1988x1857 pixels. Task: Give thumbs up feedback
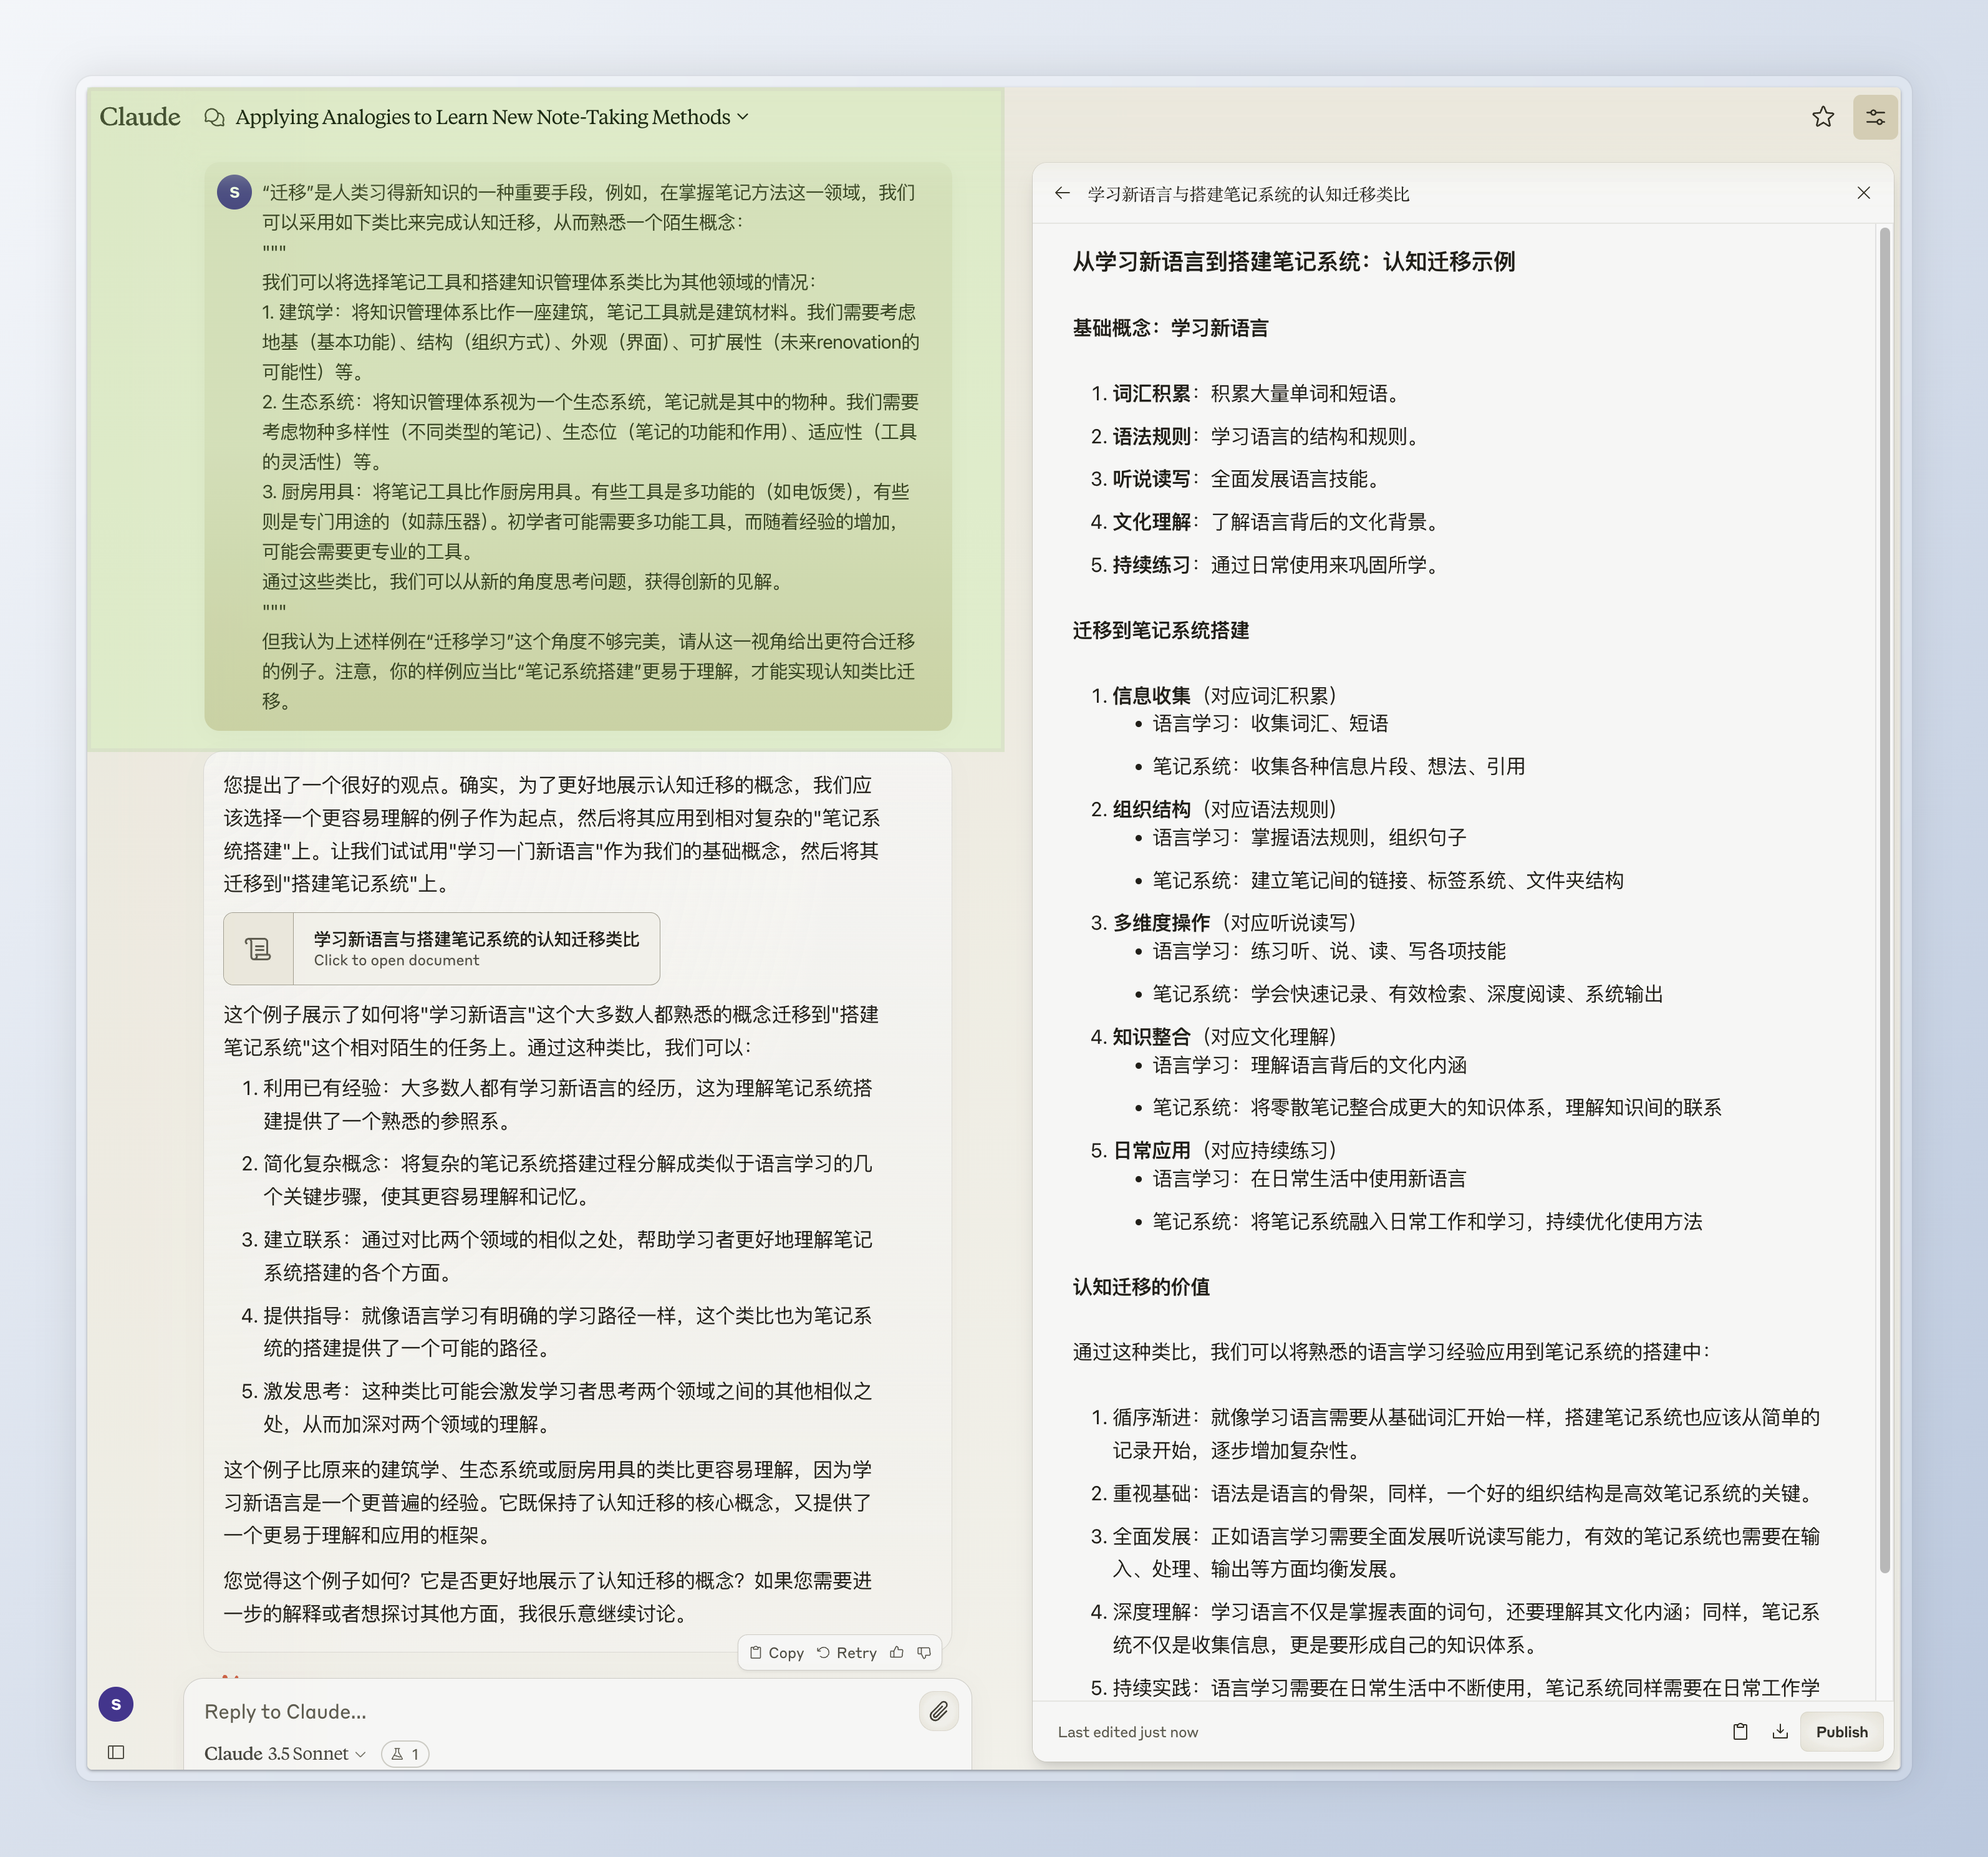click(x=897, y=1653)
